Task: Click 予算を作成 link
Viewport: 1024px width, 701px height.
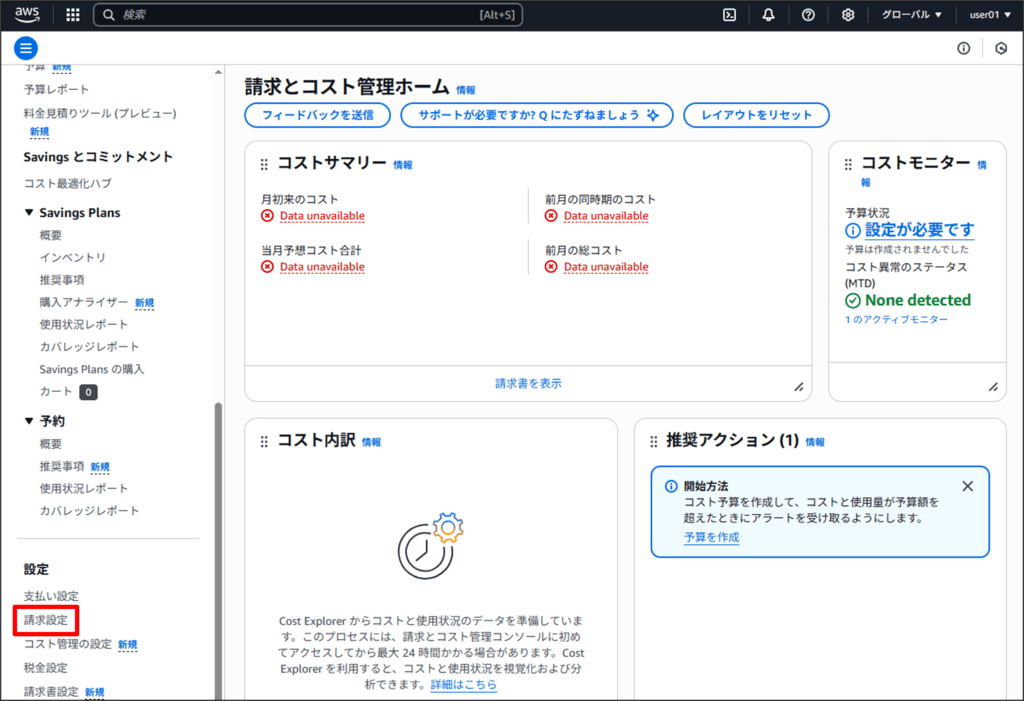Action: pyautogui.click(x=712, y=537)
